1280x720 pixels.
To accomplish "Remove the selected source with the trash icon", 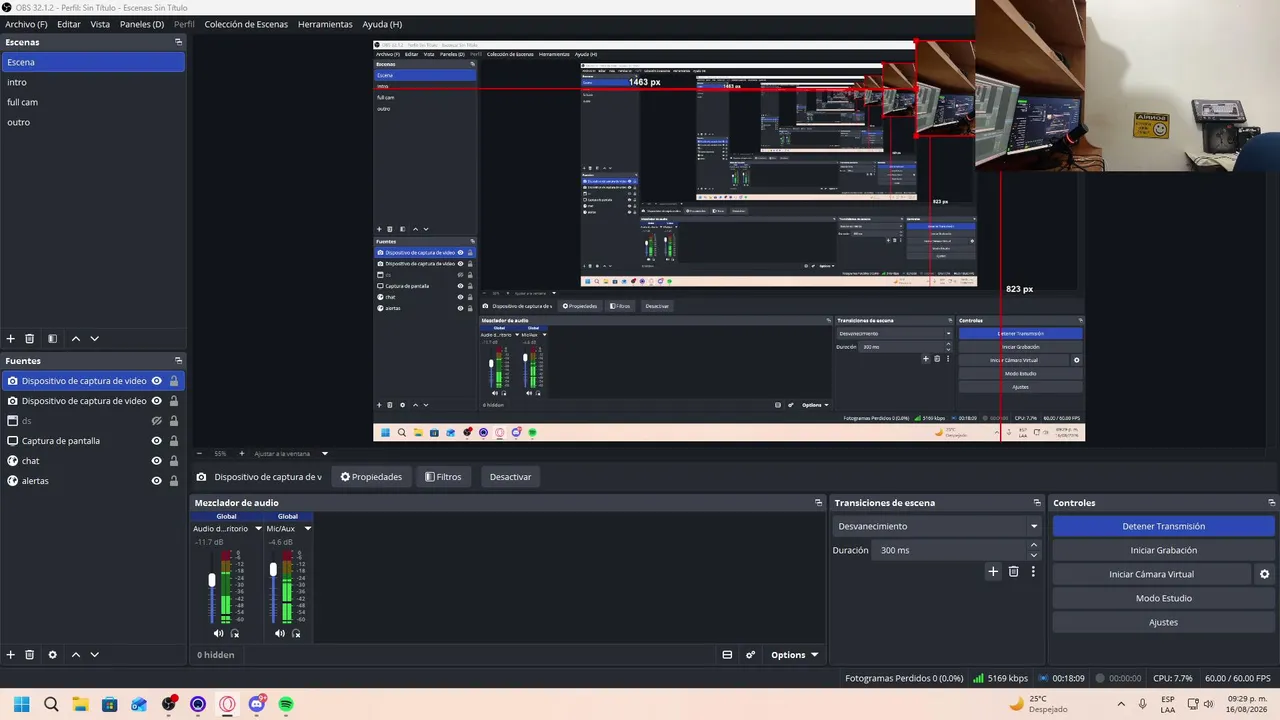I will click(x=30, y=655).
